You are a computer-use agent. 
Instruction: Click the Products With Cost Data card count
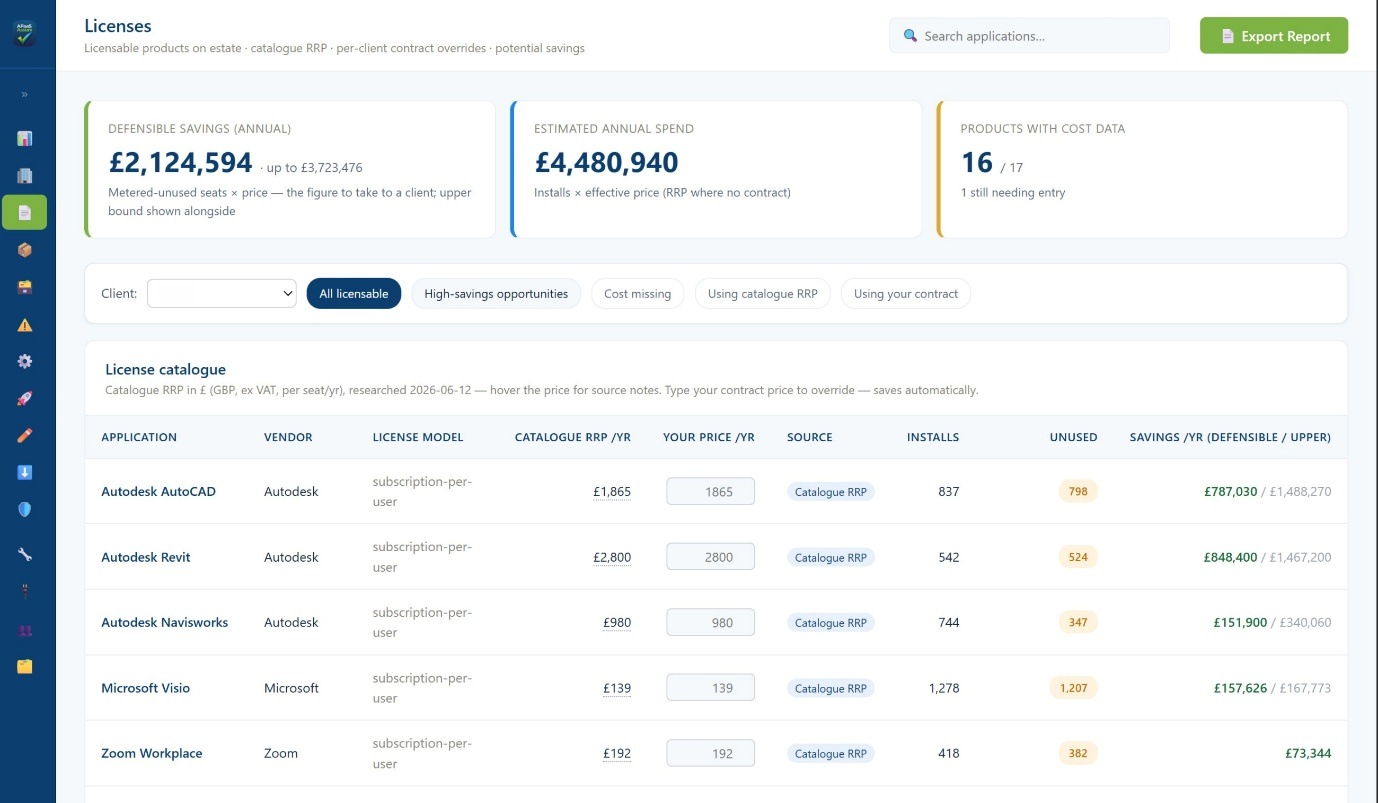(x=977, y=162)
